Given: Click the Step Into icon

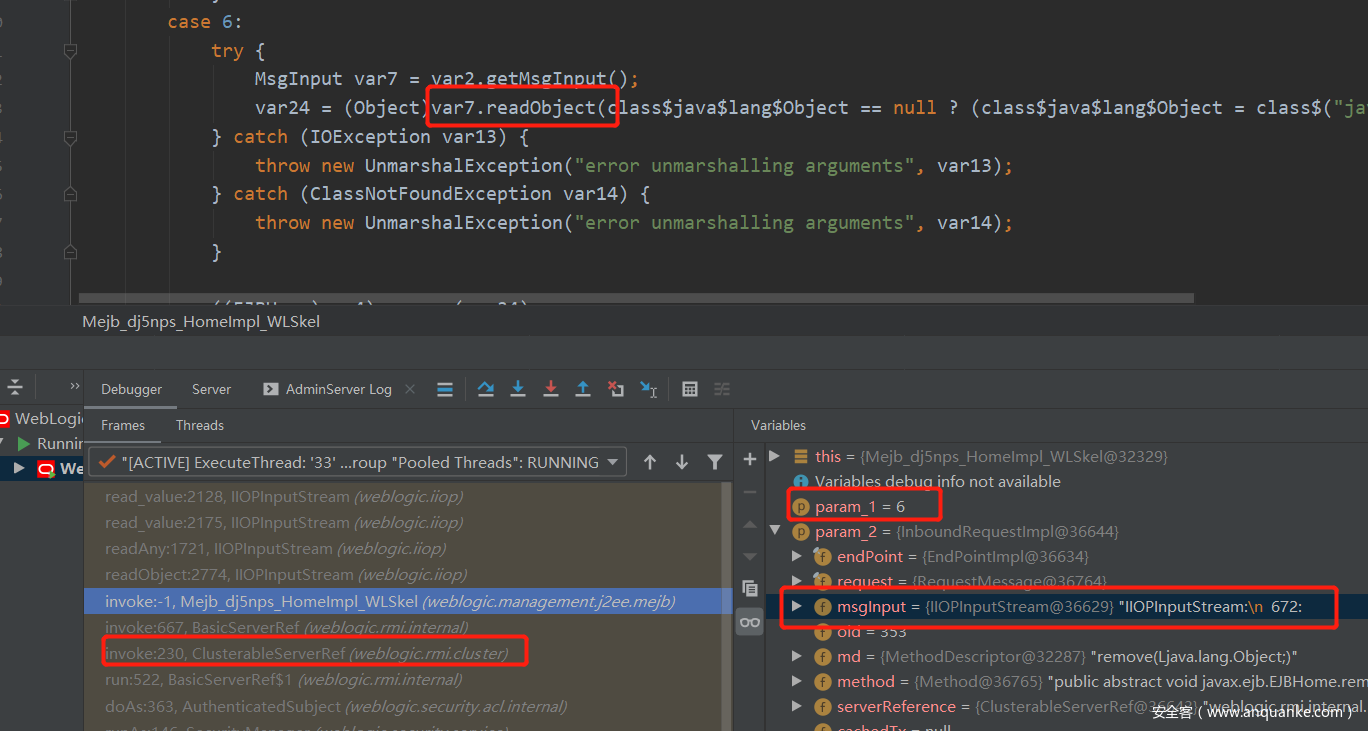Looking at the screenshot, I should pos(518,389).
